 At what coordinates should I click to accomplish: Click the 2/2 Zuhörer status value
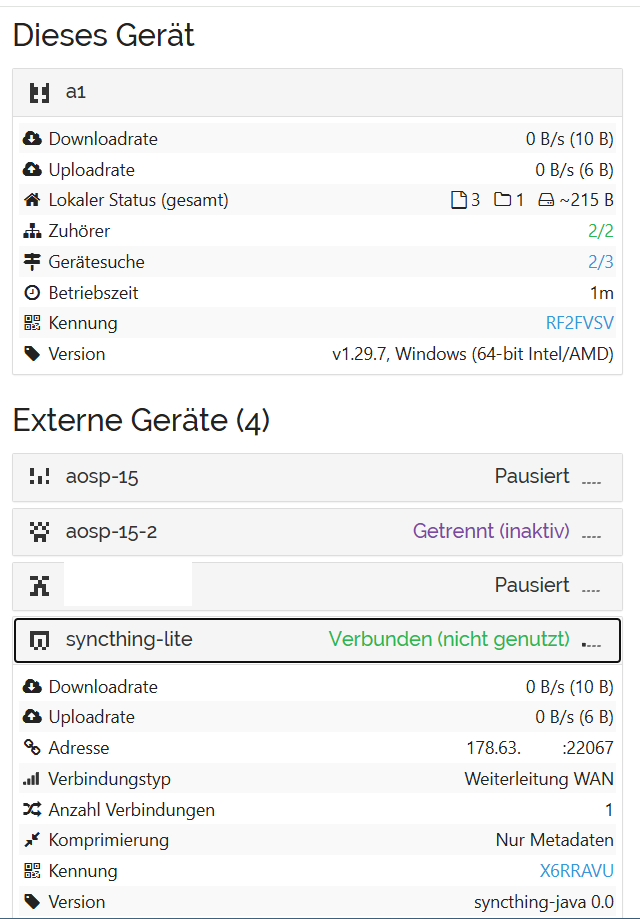tap(601, 231)
